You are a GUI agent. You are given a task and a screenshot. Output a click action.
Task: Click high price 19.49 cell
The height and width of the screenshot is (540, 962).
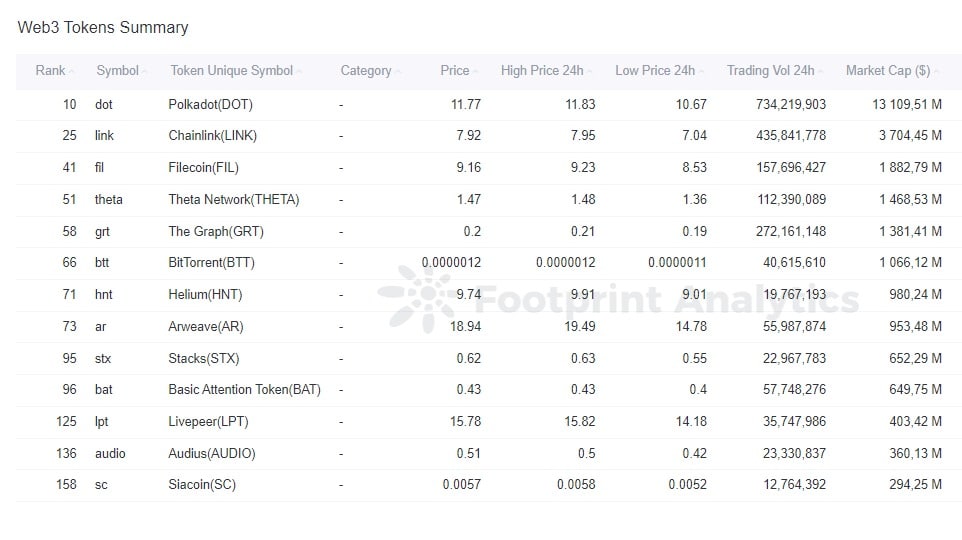(580, 326)
